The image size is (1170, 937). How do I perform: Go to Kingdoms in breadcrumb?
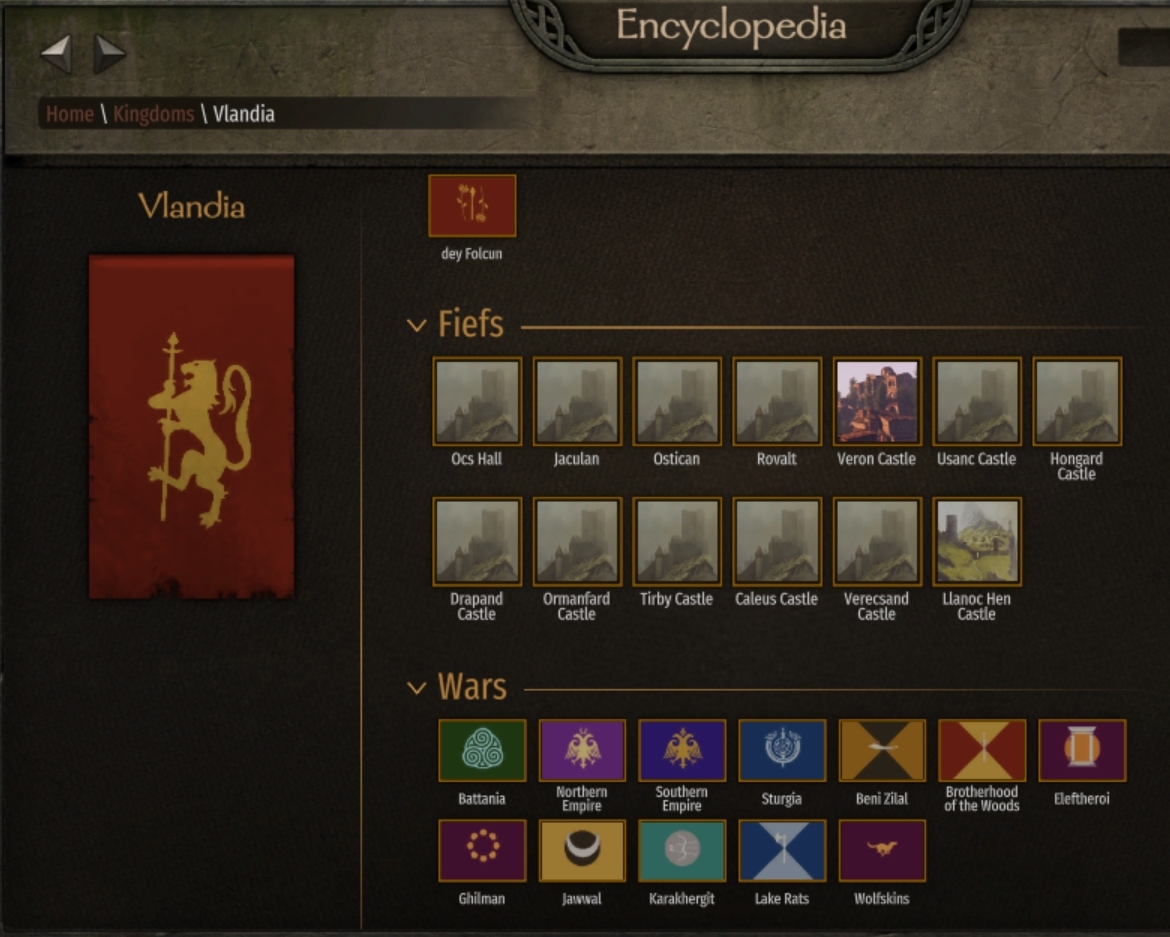point(154,114)
